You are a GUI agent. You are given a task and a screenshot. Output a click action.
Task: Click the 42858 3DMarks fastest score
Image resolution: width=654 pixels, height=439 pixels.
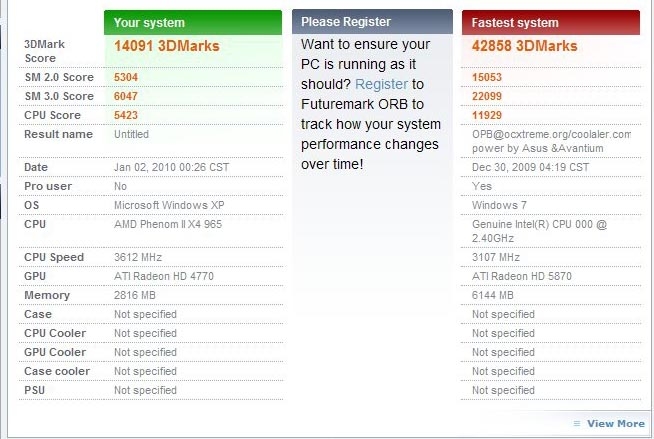525,46
